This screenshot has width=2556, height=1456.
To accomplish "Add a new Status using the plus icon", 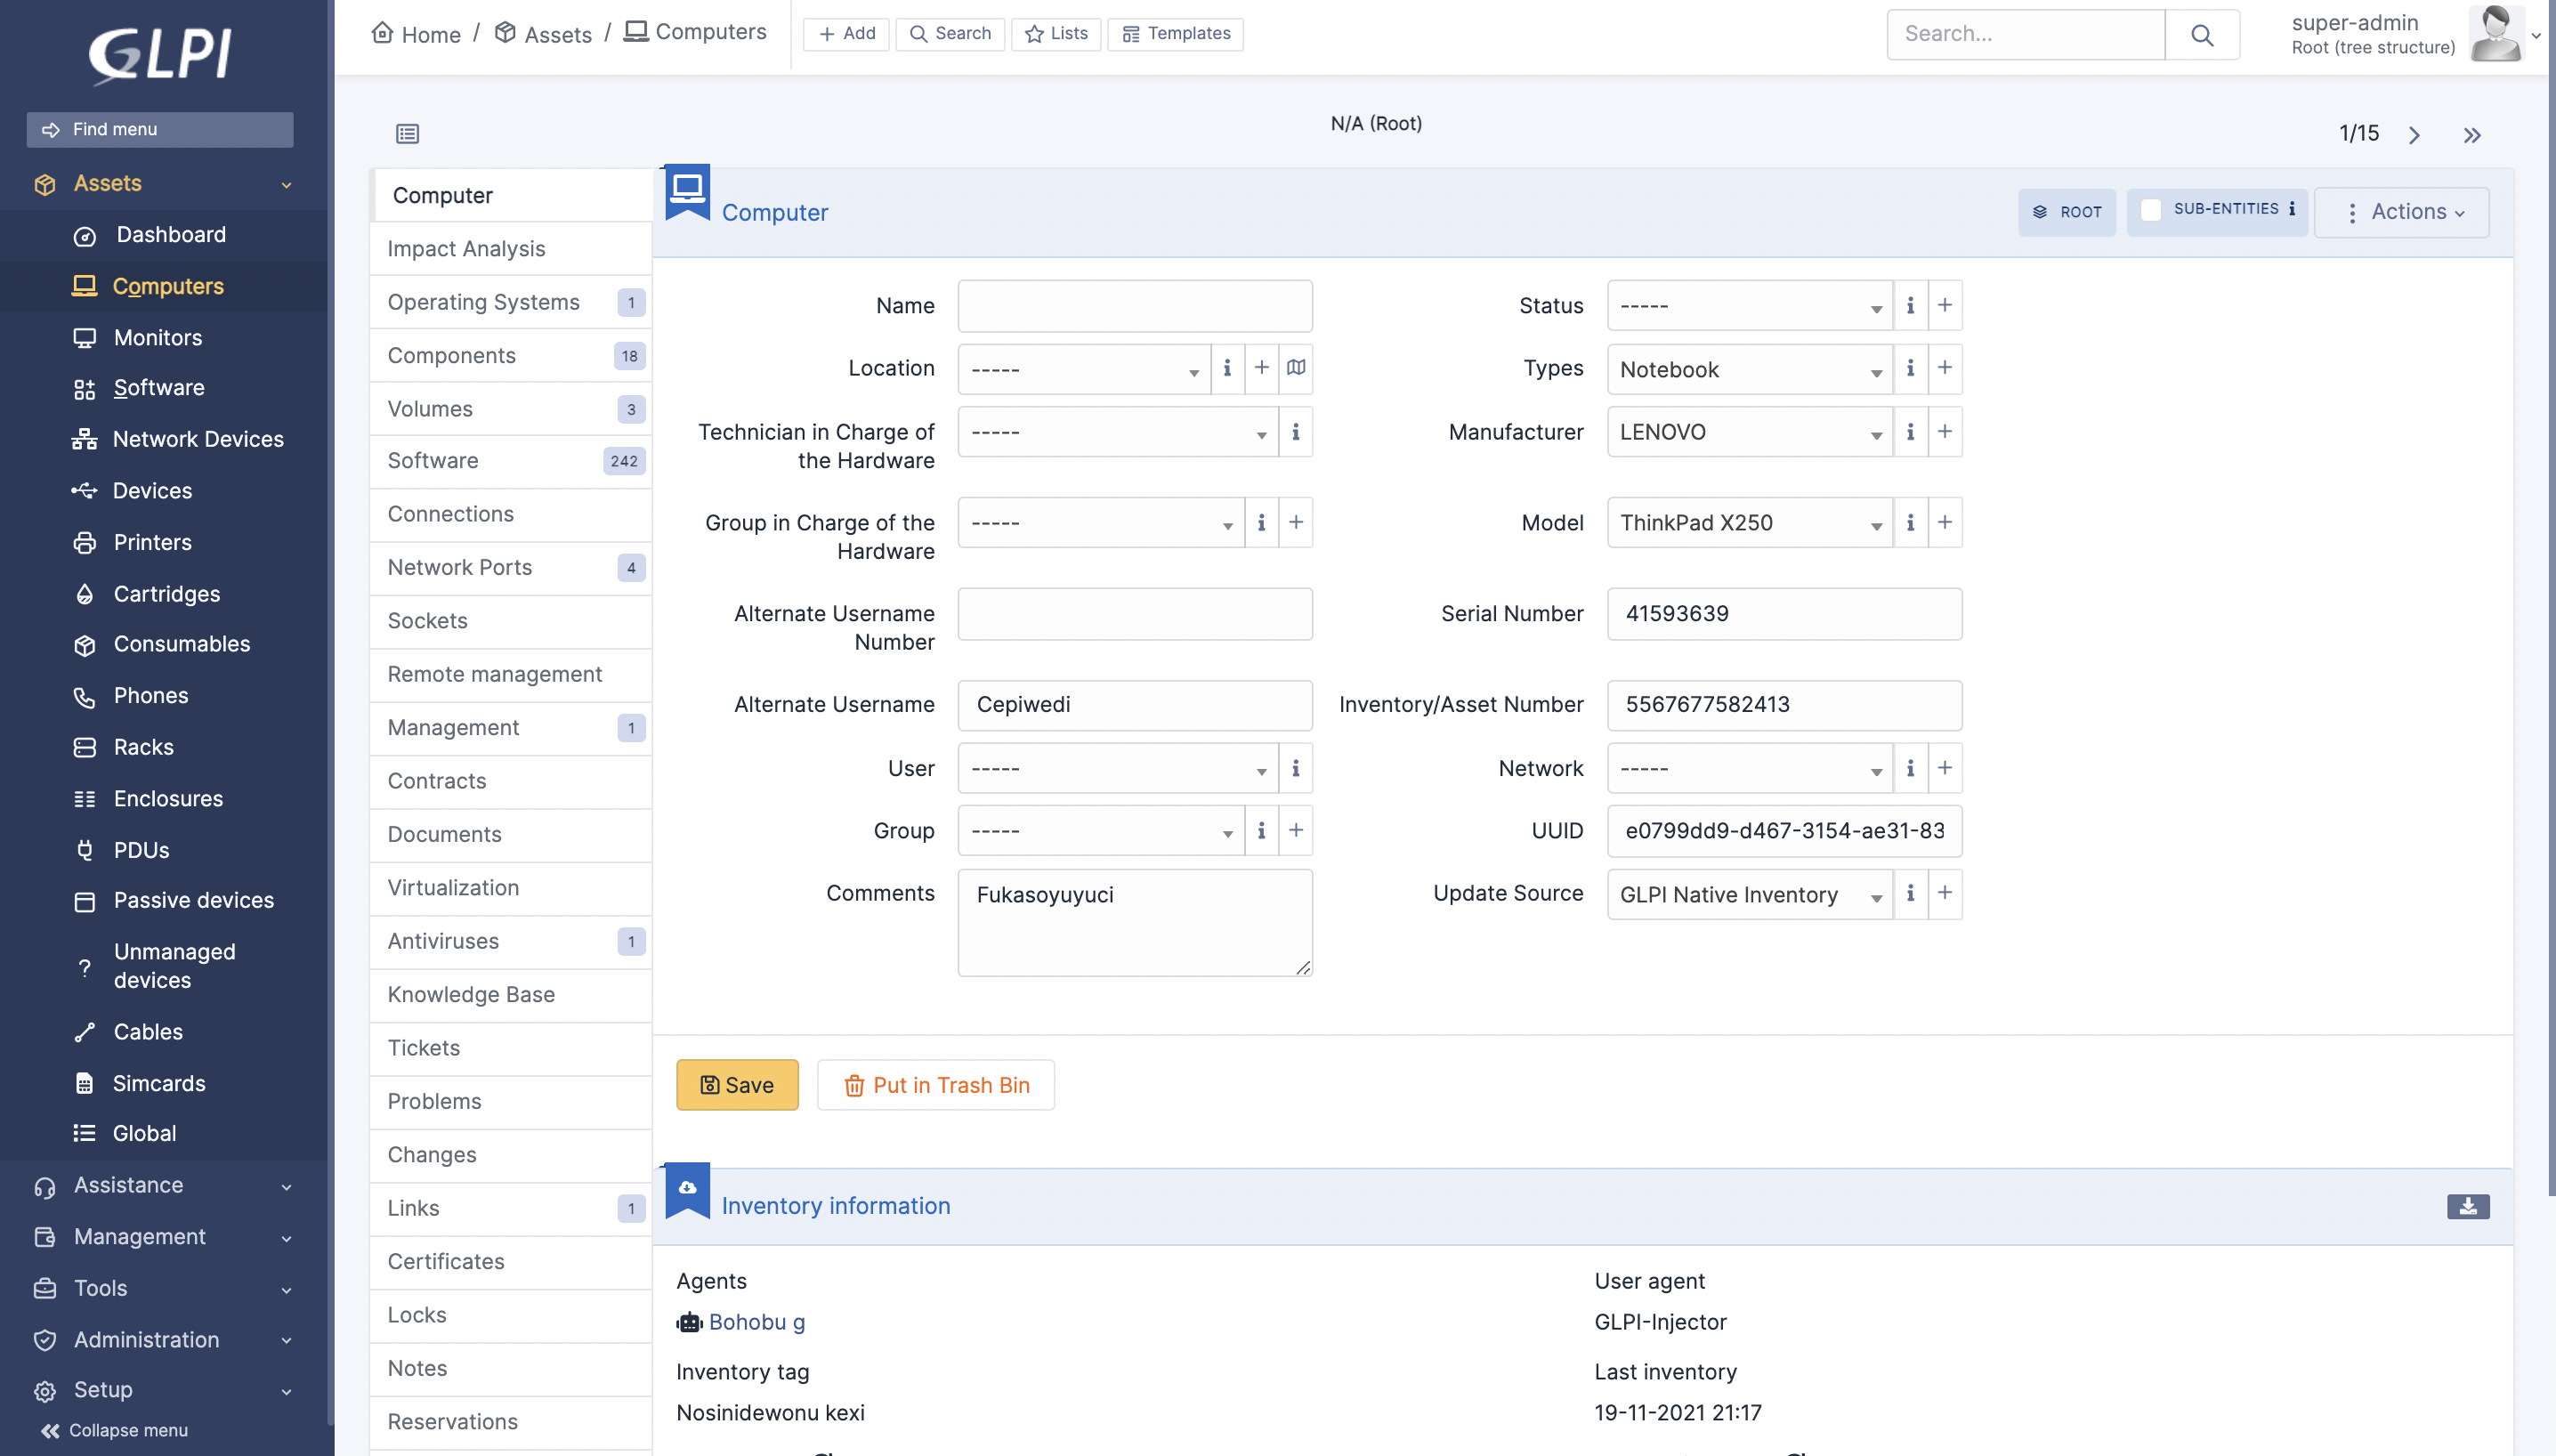I will point(1943,305).
